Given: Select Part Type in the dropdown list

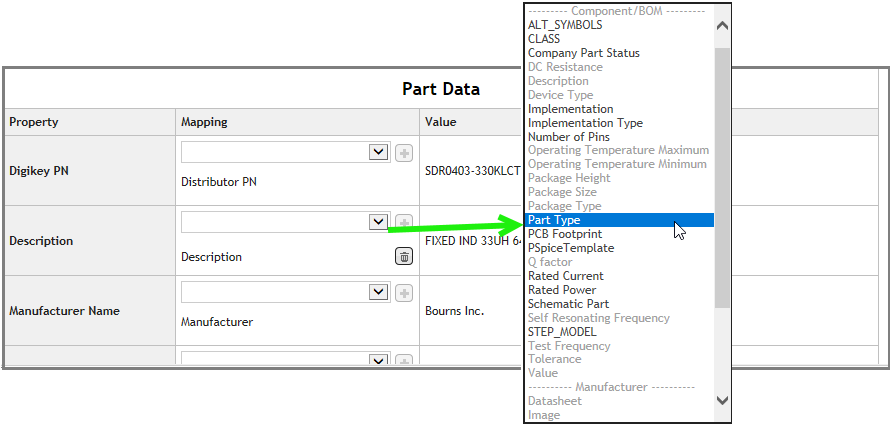Looking at the screenshot, I should coord(619,220).
